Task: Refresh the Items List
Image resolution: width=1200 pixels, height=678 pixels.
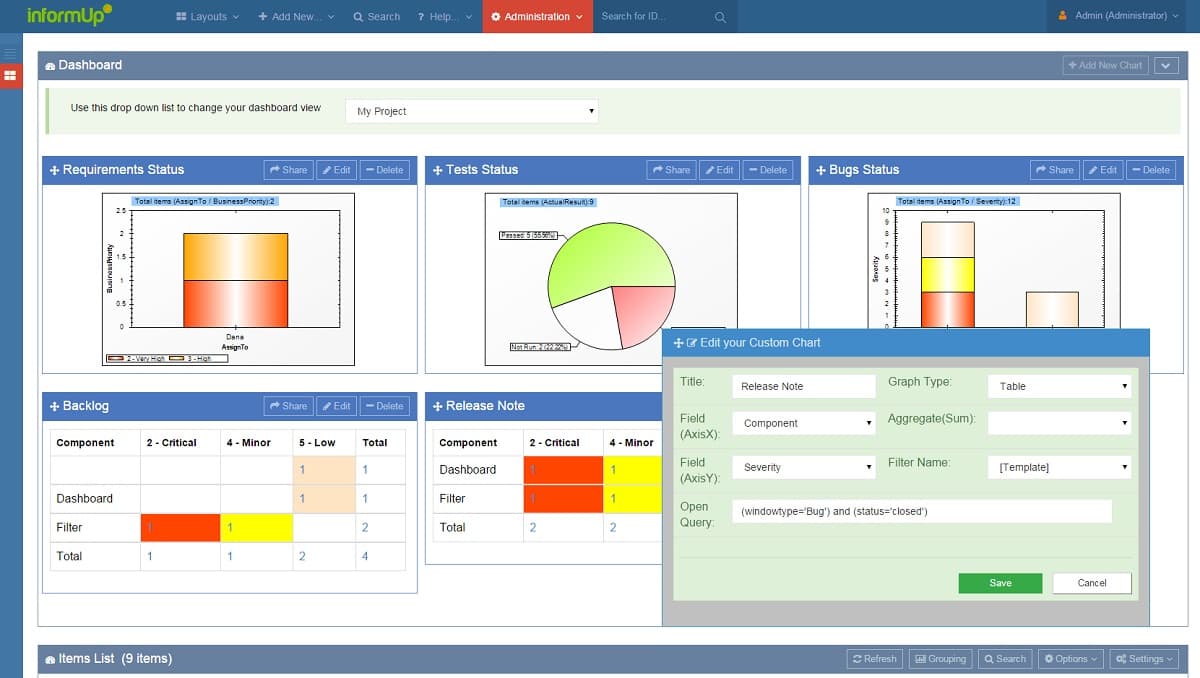Action: click(x=874, y=659)
